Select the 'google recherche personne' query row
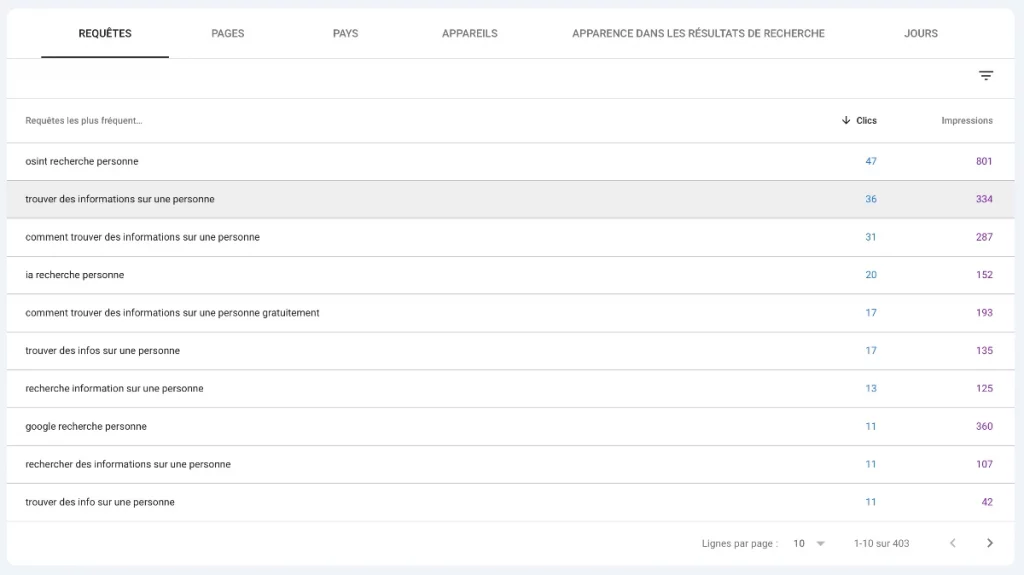This screenshot has width=1024, height=575. (86, 427)
